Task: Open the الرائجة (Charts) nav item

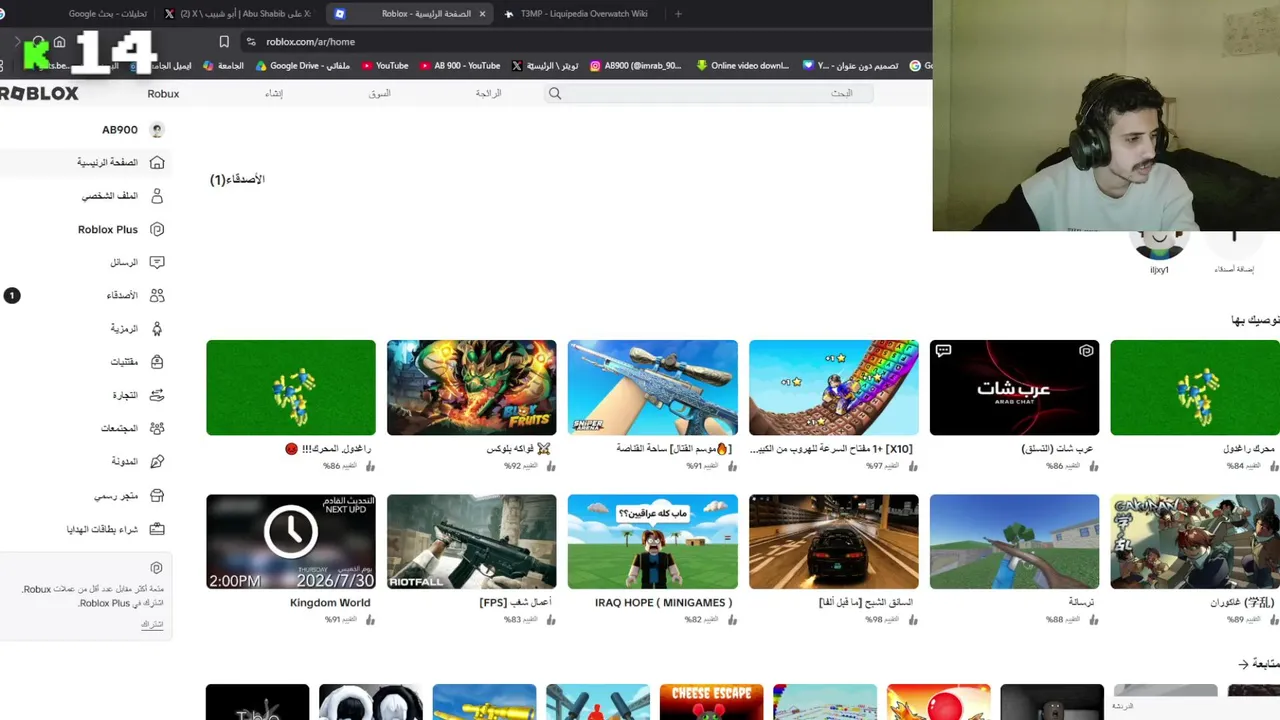Action: pyautogui.click(x=488, y=94)
